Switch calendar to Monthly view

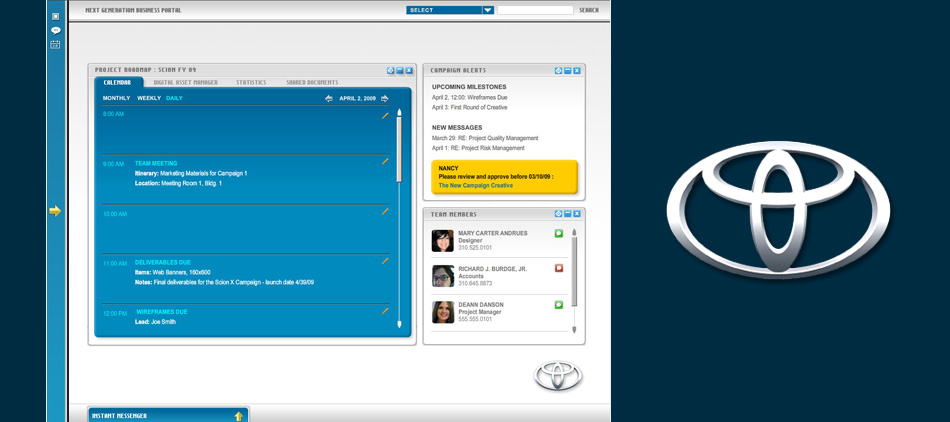point(116,98)
